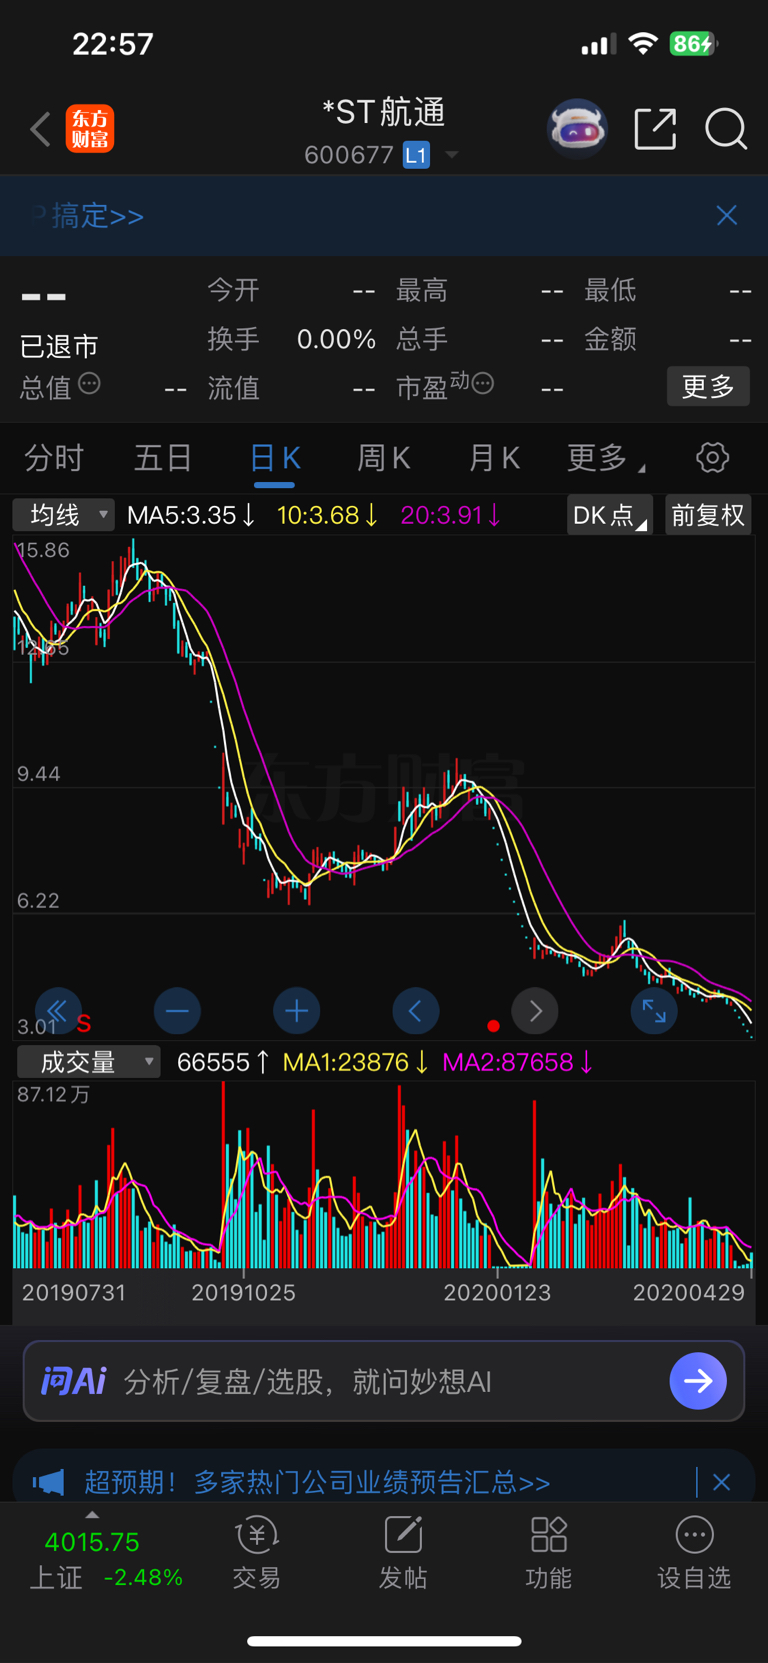Switch to 周K tab

(384, 458)
